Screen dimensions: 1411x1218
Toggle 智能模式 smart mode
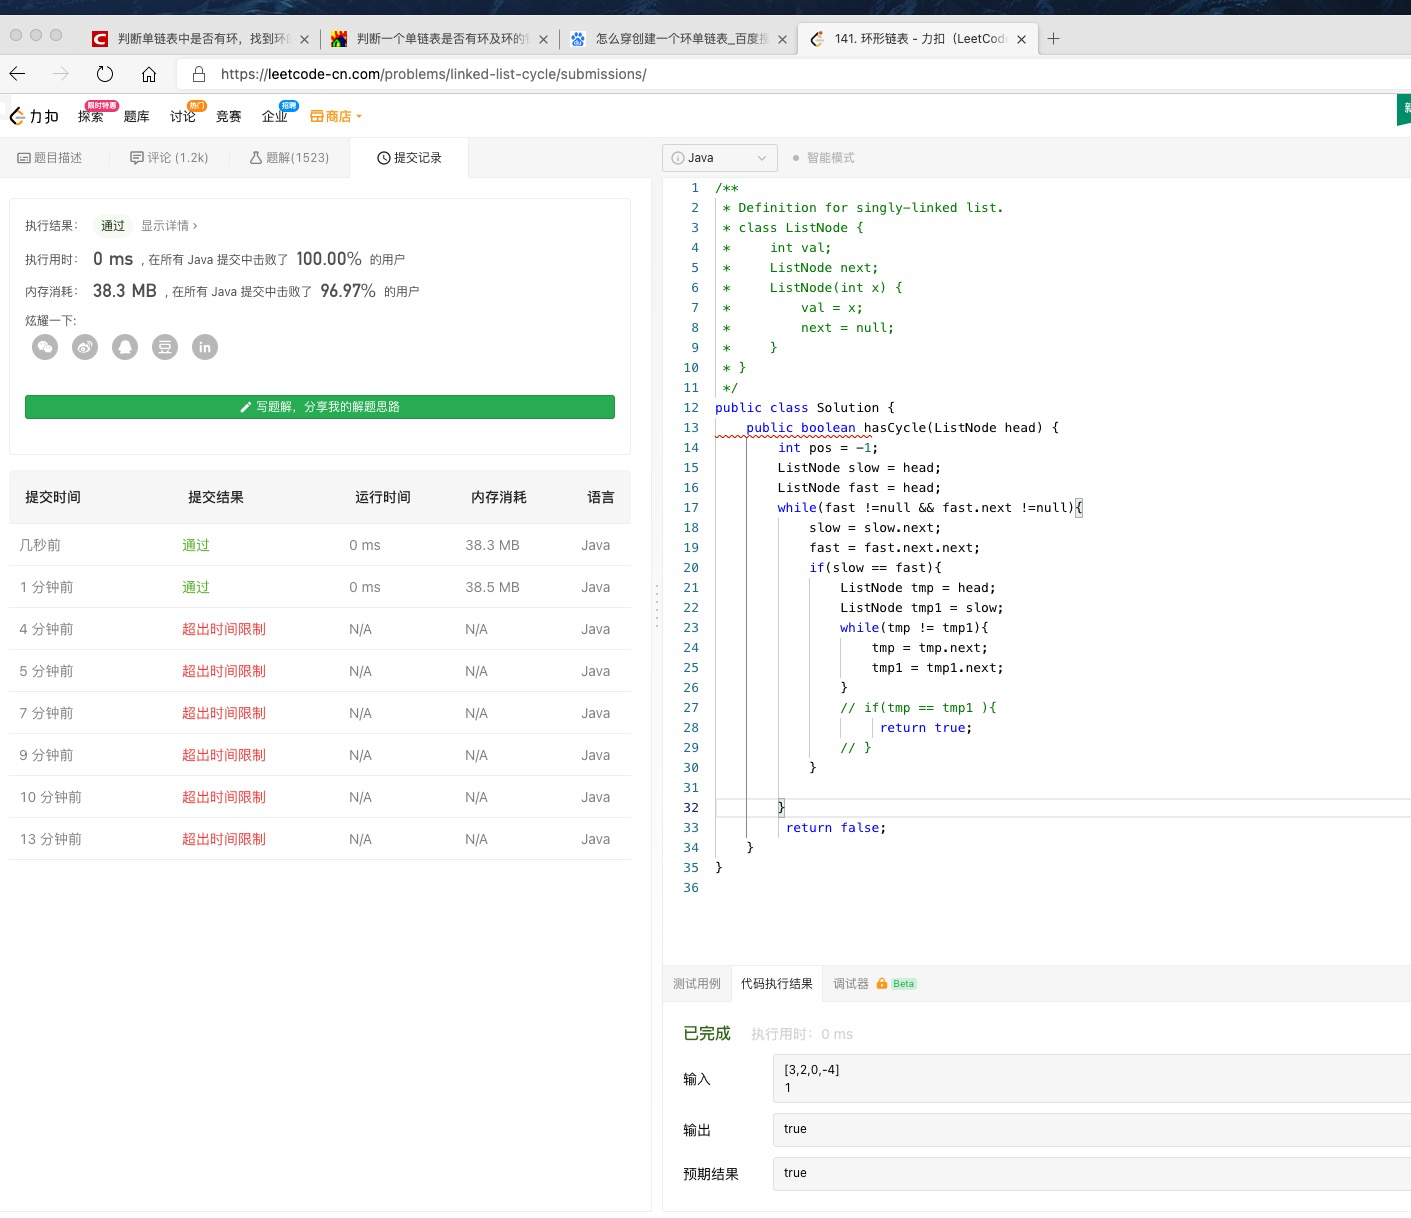click(823, 158)
